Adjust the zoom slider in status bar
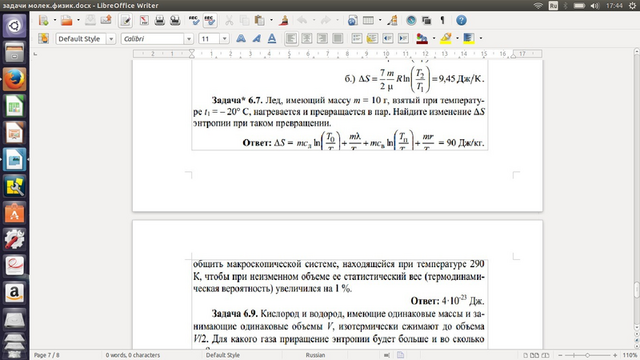This screenshot has width=640, height=360. [588, 355]
